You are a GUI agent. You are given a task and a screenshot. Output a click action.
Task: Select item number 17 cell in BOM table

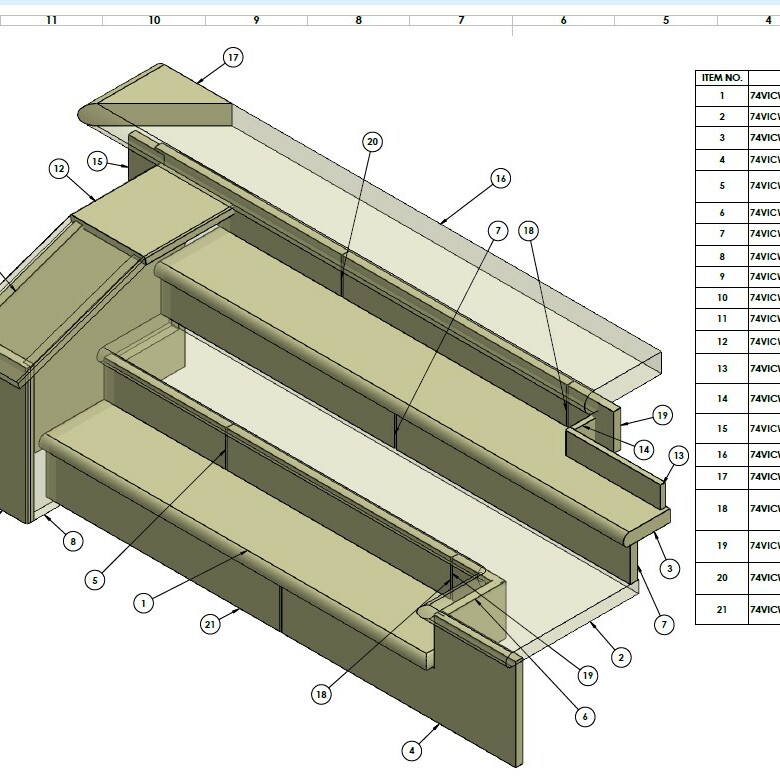coord(722,477)
